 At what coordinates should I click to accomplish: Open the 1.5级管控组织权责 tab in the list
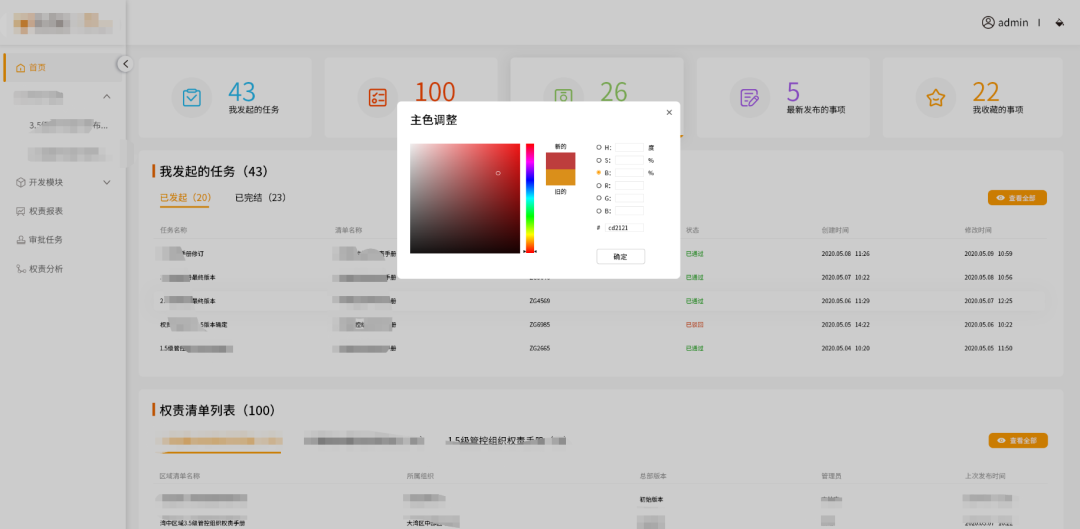(x=506, y=440)
